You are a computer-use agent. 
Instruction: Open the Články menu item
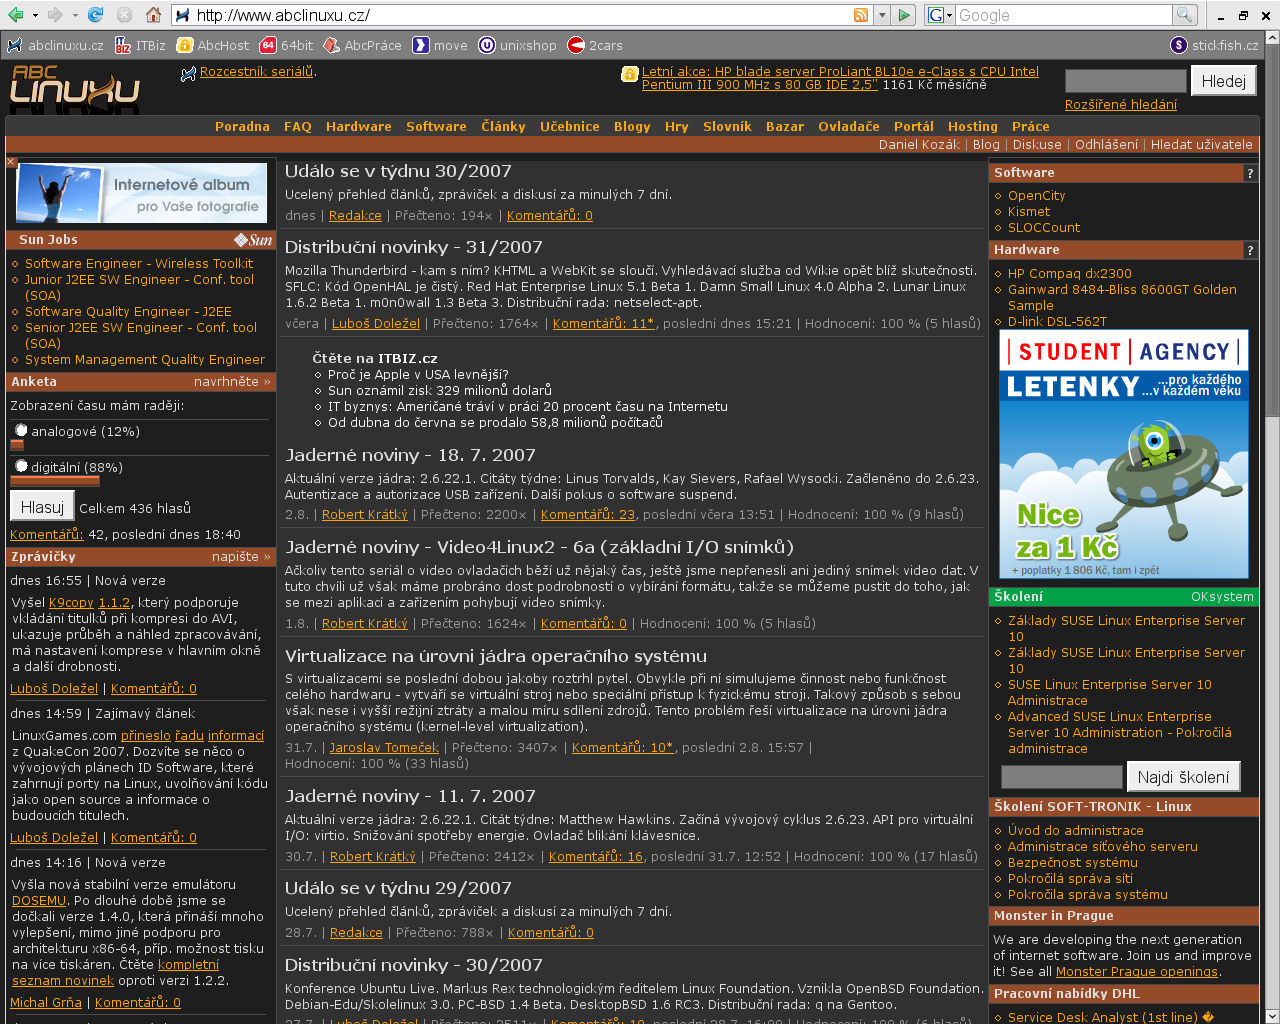tap(503, 127)
